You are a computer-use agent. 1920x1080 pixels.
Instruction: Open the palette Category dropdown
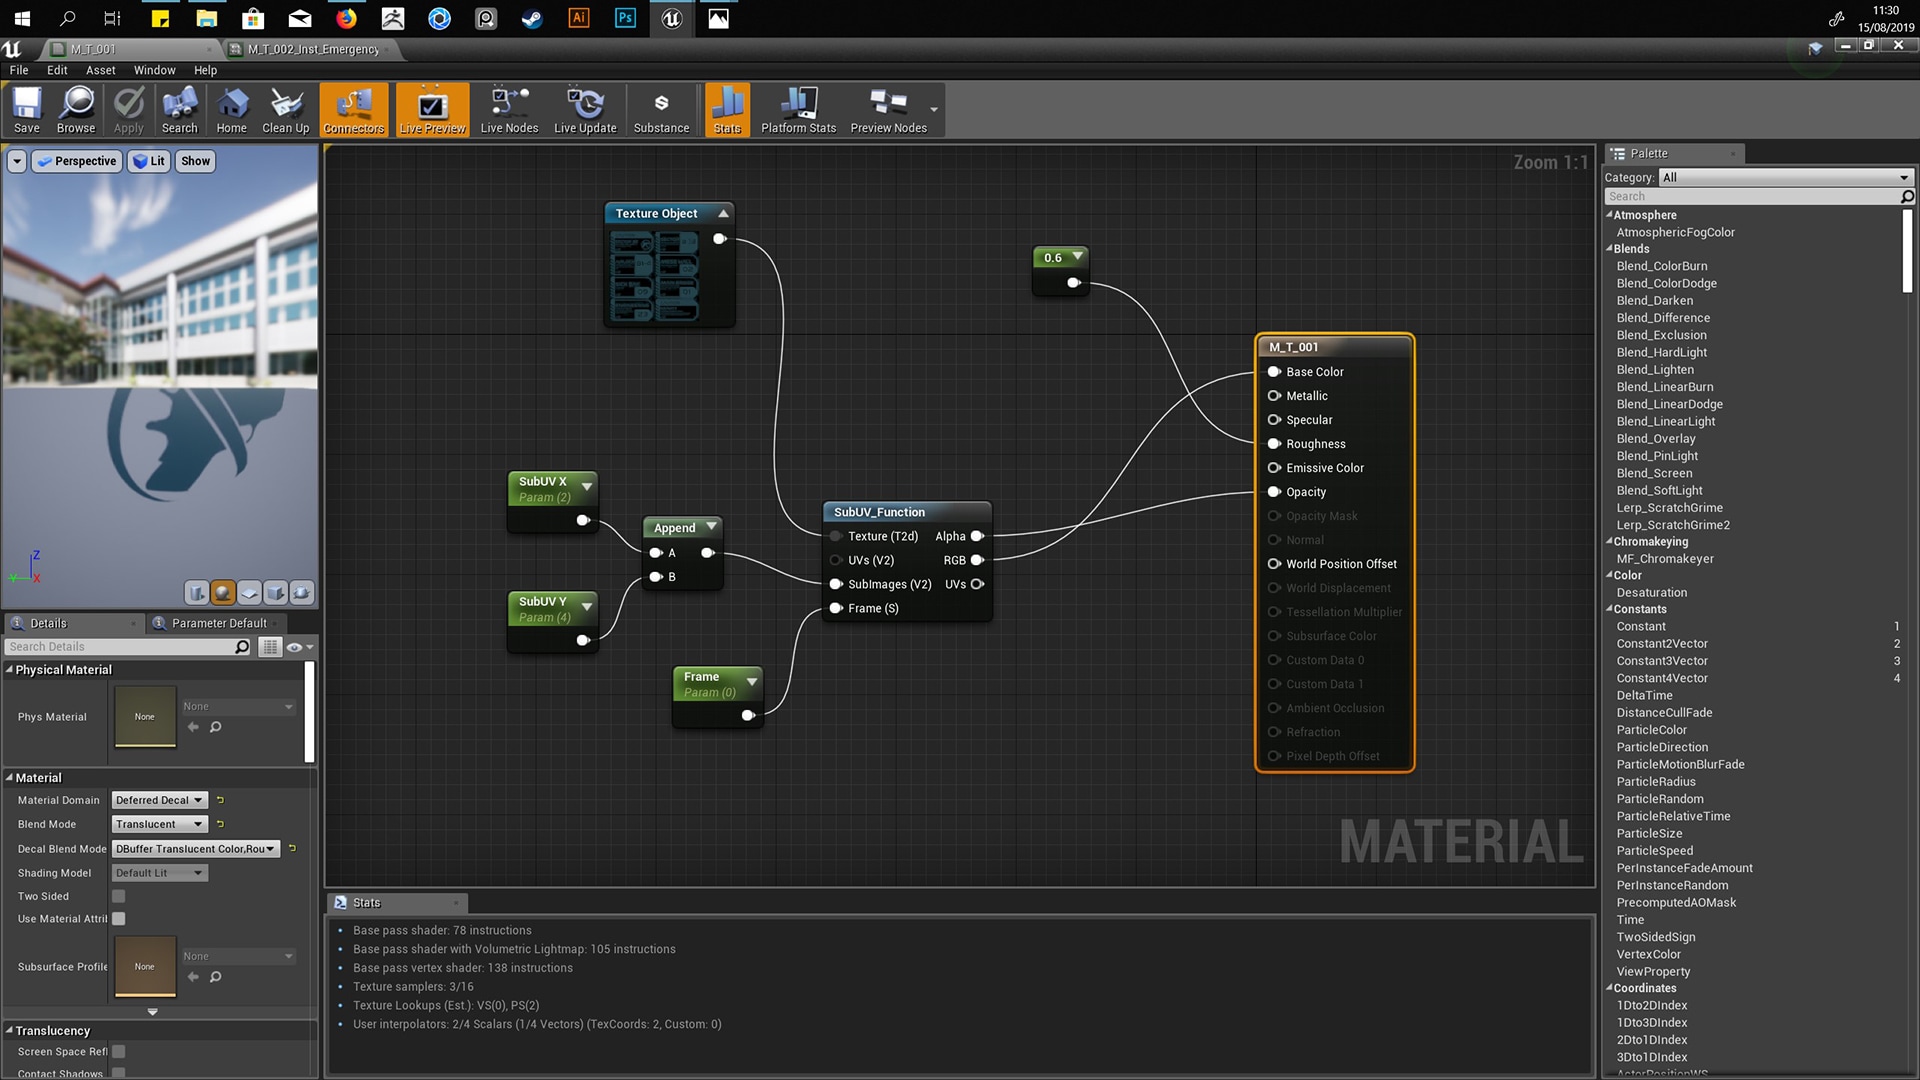click(1784, 178)
